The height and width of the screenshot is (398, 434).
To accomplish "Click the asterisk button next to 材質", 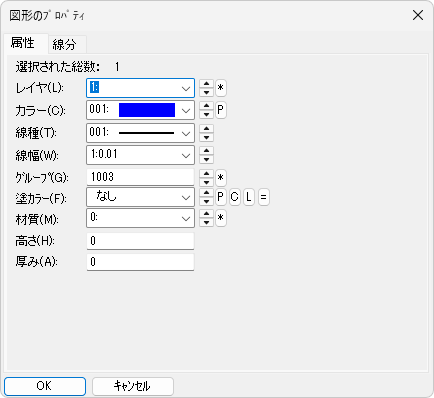I will [220, 218].
